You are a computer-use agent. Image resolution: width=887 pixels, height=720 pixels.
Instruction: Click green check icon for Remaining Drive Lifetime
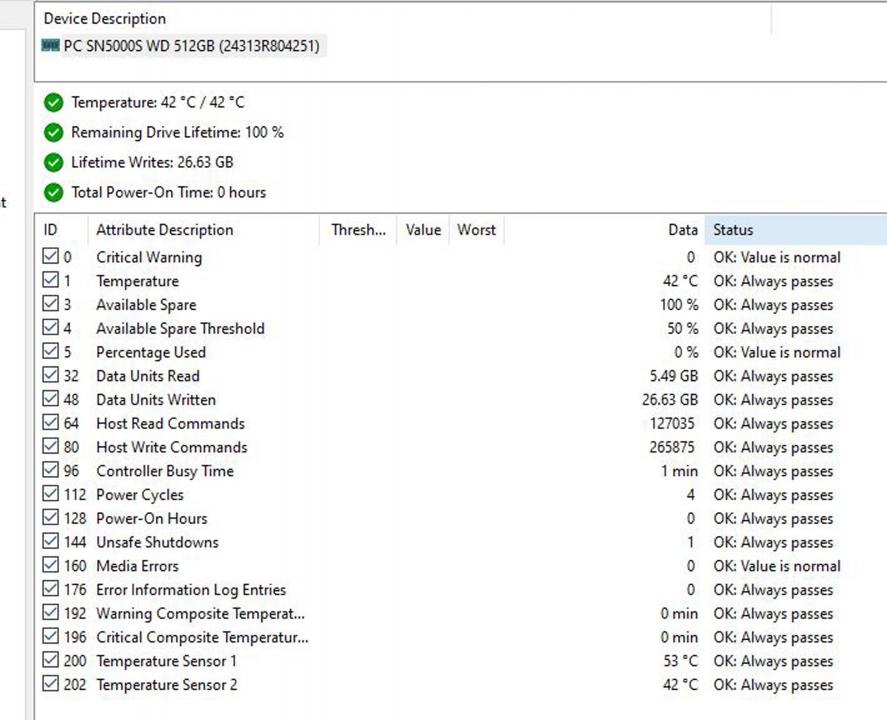click(53, 132)
